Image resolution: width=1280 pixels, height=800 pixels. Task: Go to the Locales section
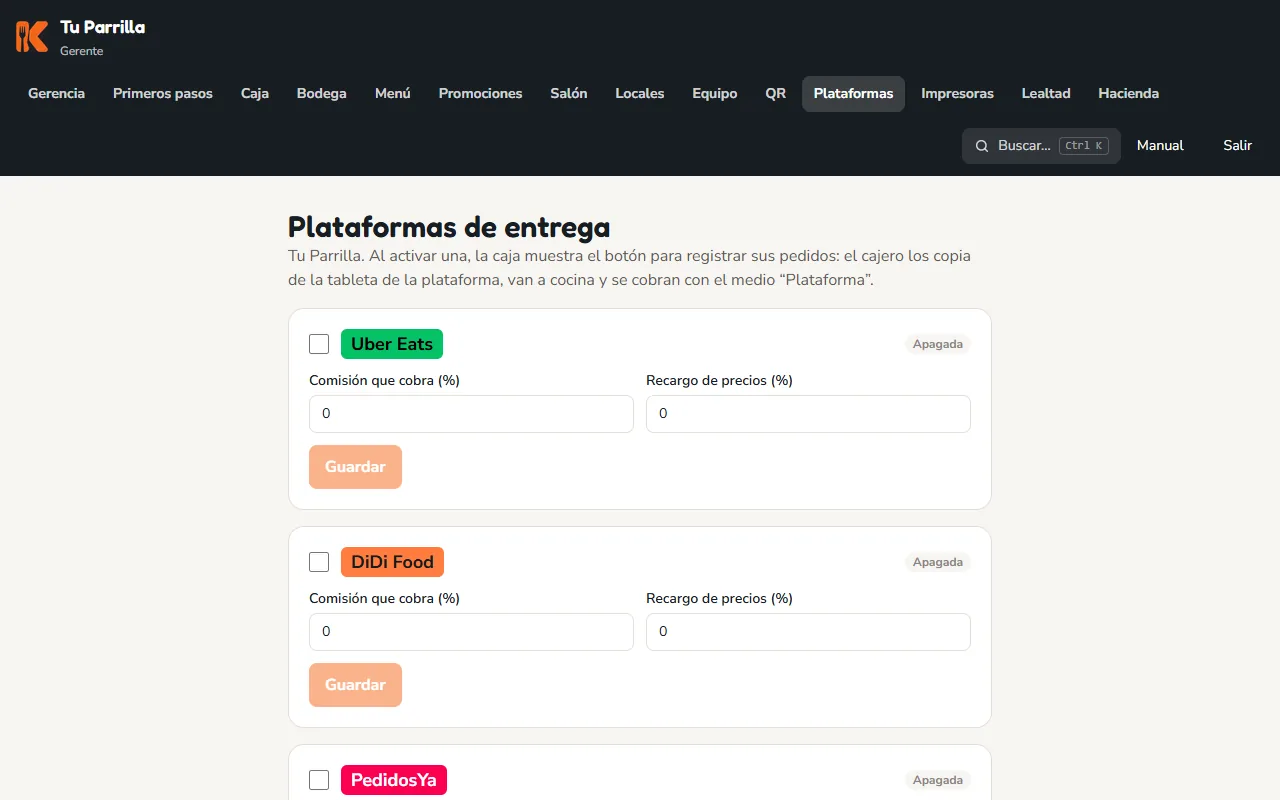pos(640,94)
